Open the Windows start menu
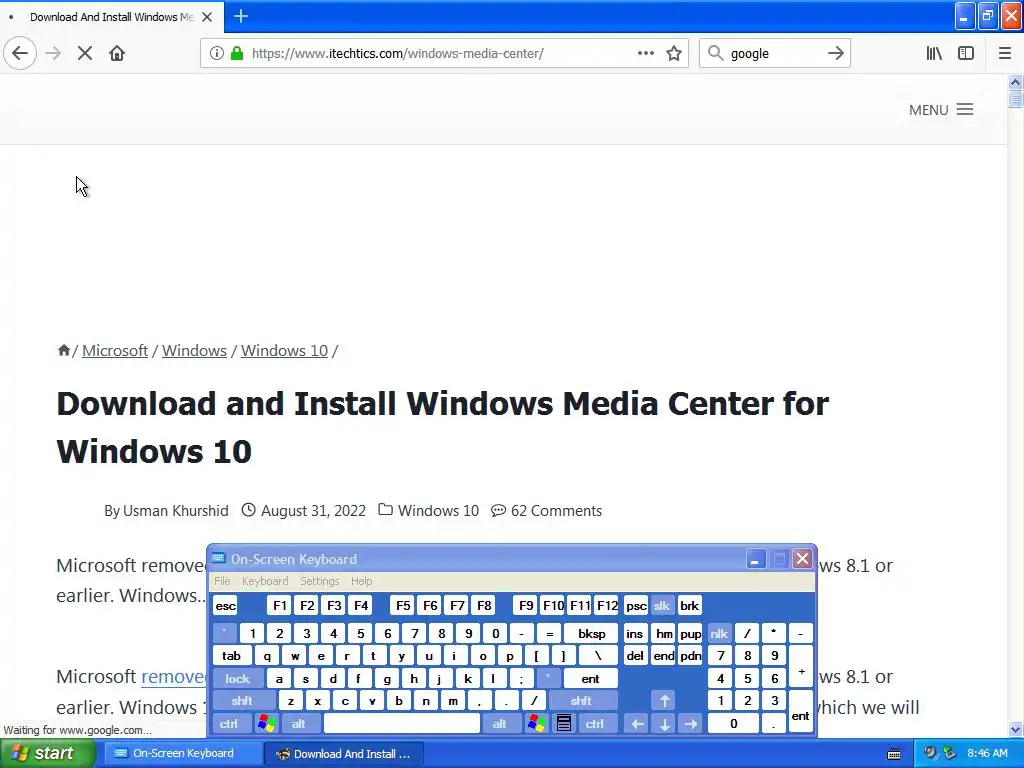The width and height of the screenshot is (1024, 768). tap(48, 754)
